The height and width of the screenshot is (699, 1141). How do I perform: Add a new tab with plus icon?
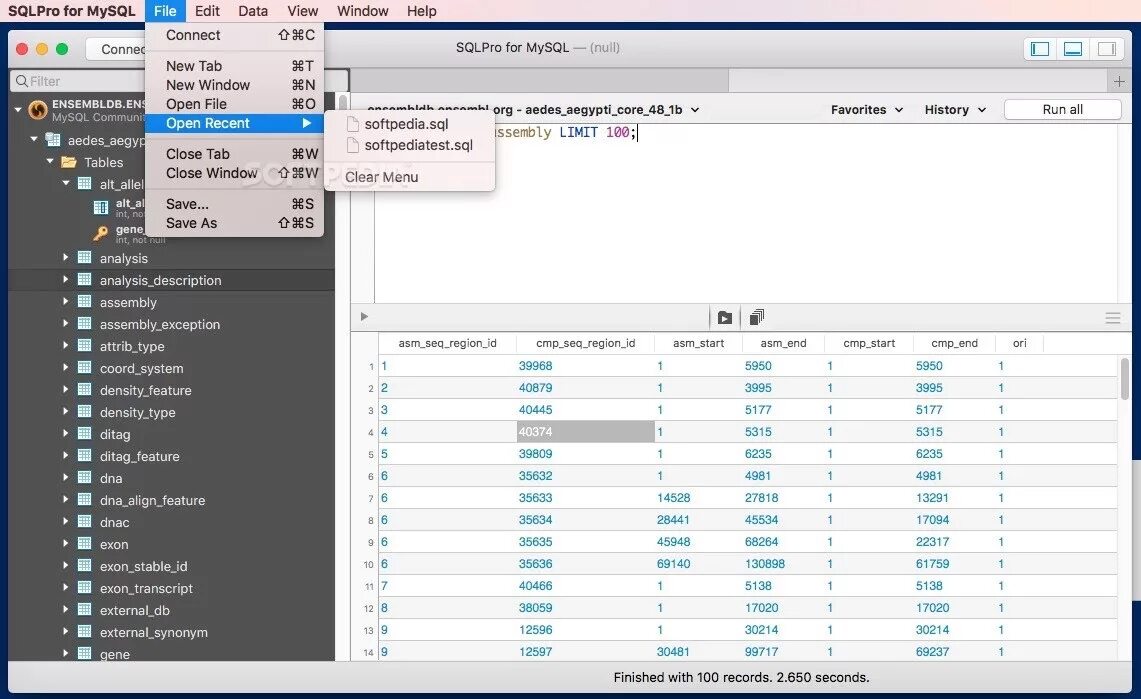[1119, 81]
